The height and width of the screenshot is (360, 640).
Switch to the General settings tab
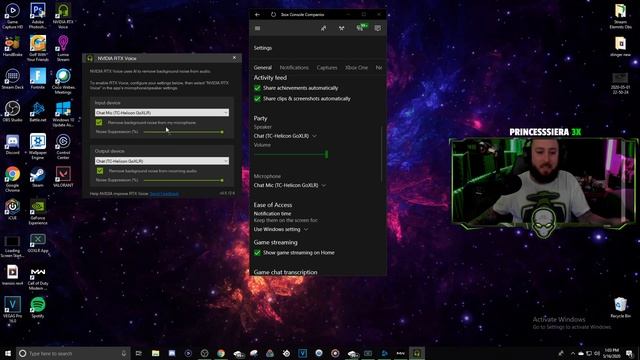pos(262,67)
